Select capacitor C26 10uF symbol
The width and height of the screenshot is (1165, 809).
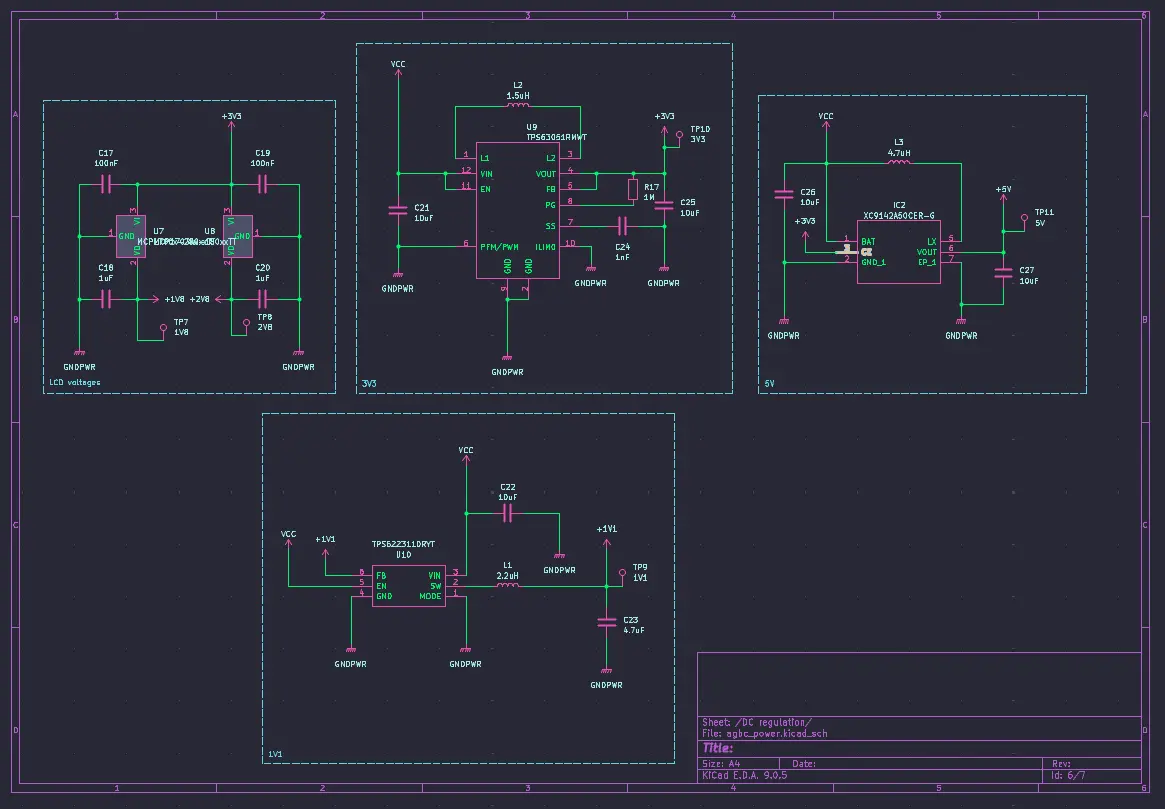coord(784,195)
